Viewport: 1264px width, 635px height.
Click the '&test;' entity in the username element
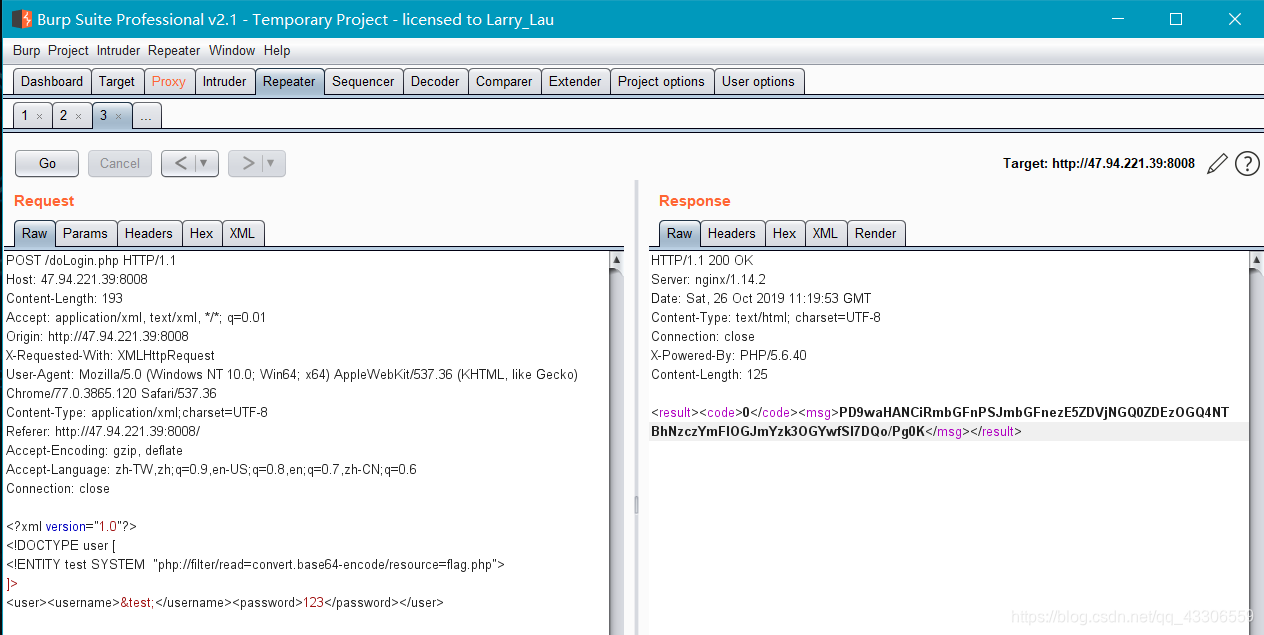point(138,602)
